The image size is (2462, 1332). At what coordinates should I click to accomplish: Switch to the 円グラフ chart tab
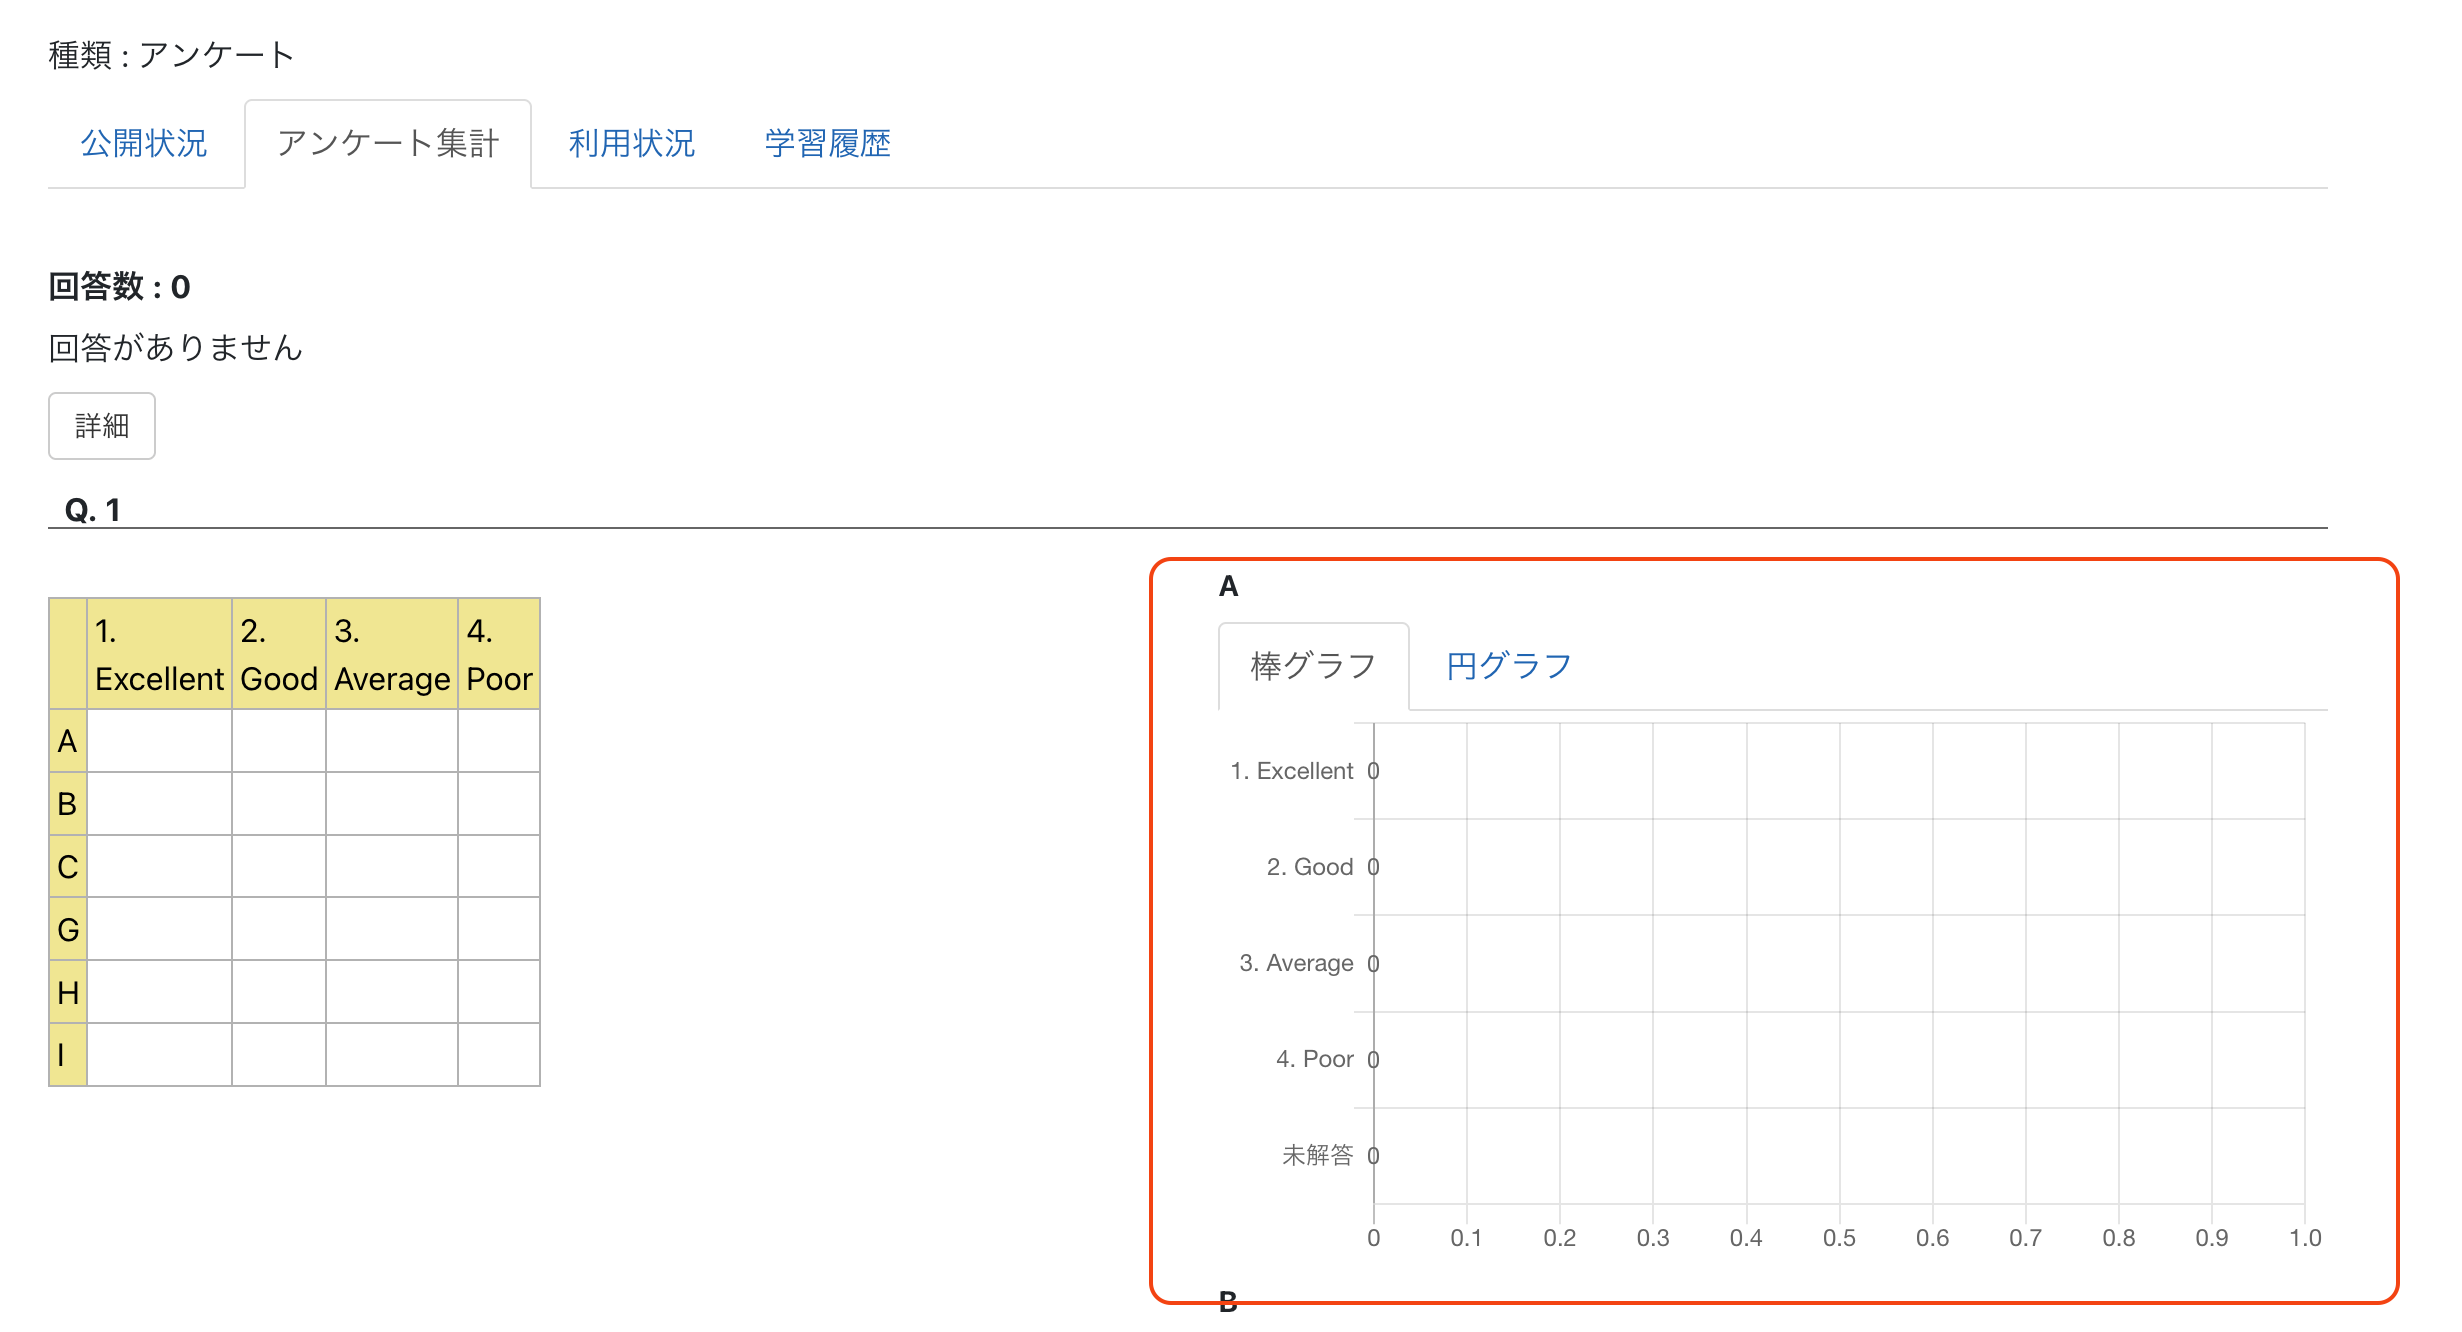[x=1508, y=666]
